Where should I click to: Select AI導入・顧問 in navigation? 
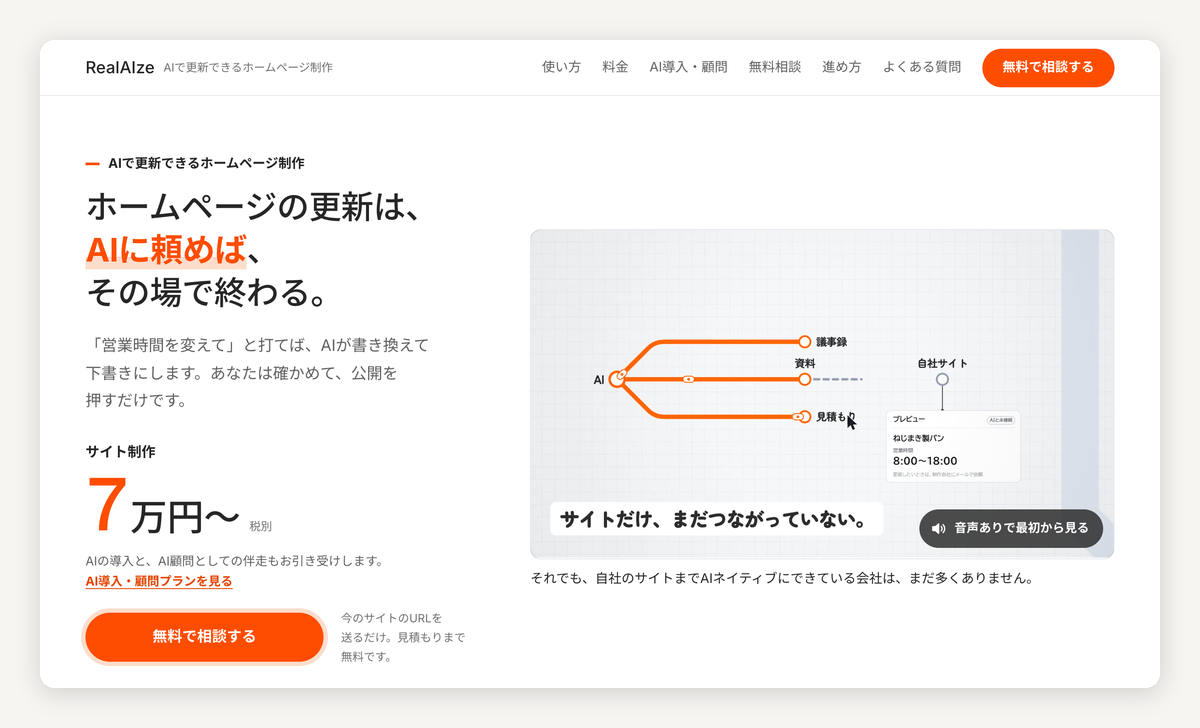tap(688, 67)
